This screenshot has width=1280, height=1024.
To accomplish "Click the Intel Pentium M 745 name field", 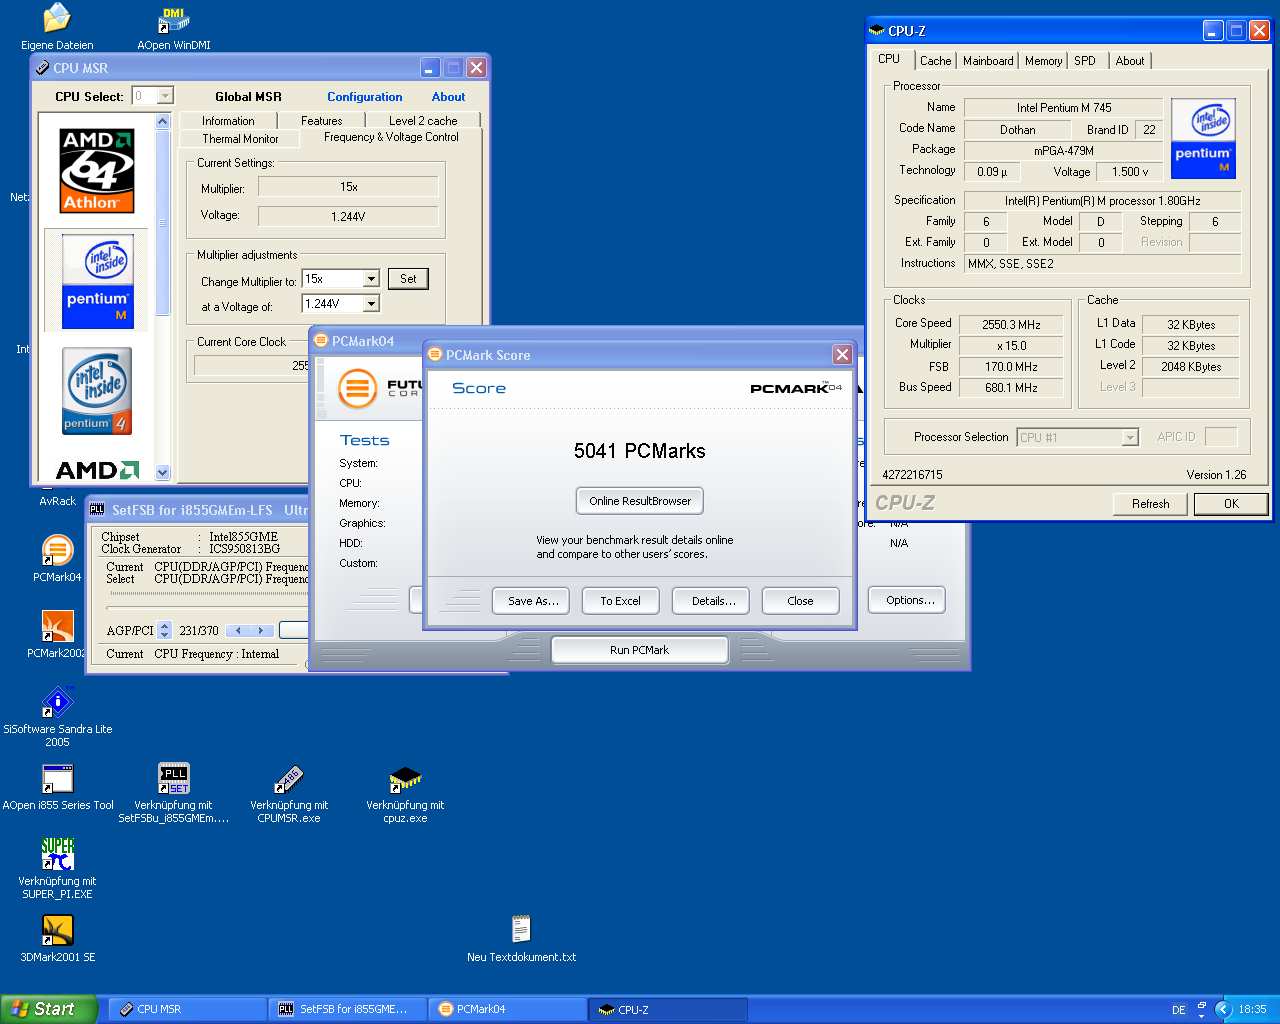I will click(x=1064, y=108).
